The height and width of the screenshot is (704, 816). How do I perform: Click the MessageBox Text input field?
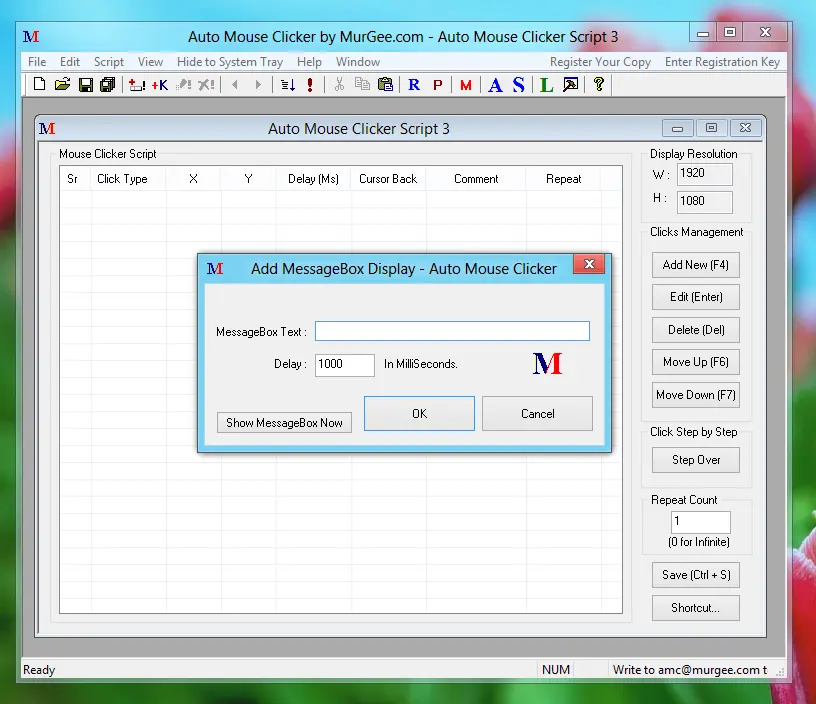pos(452,331)
